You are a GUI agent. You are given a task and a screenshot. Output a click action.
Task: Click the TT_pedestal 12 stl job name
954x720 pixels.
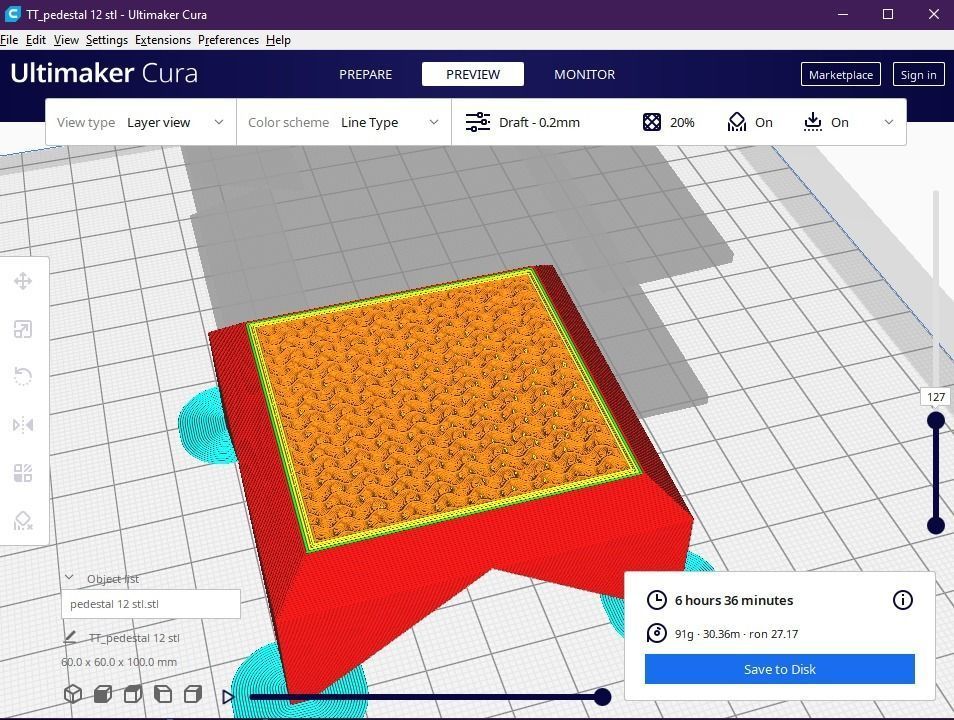tap(134, 638)
